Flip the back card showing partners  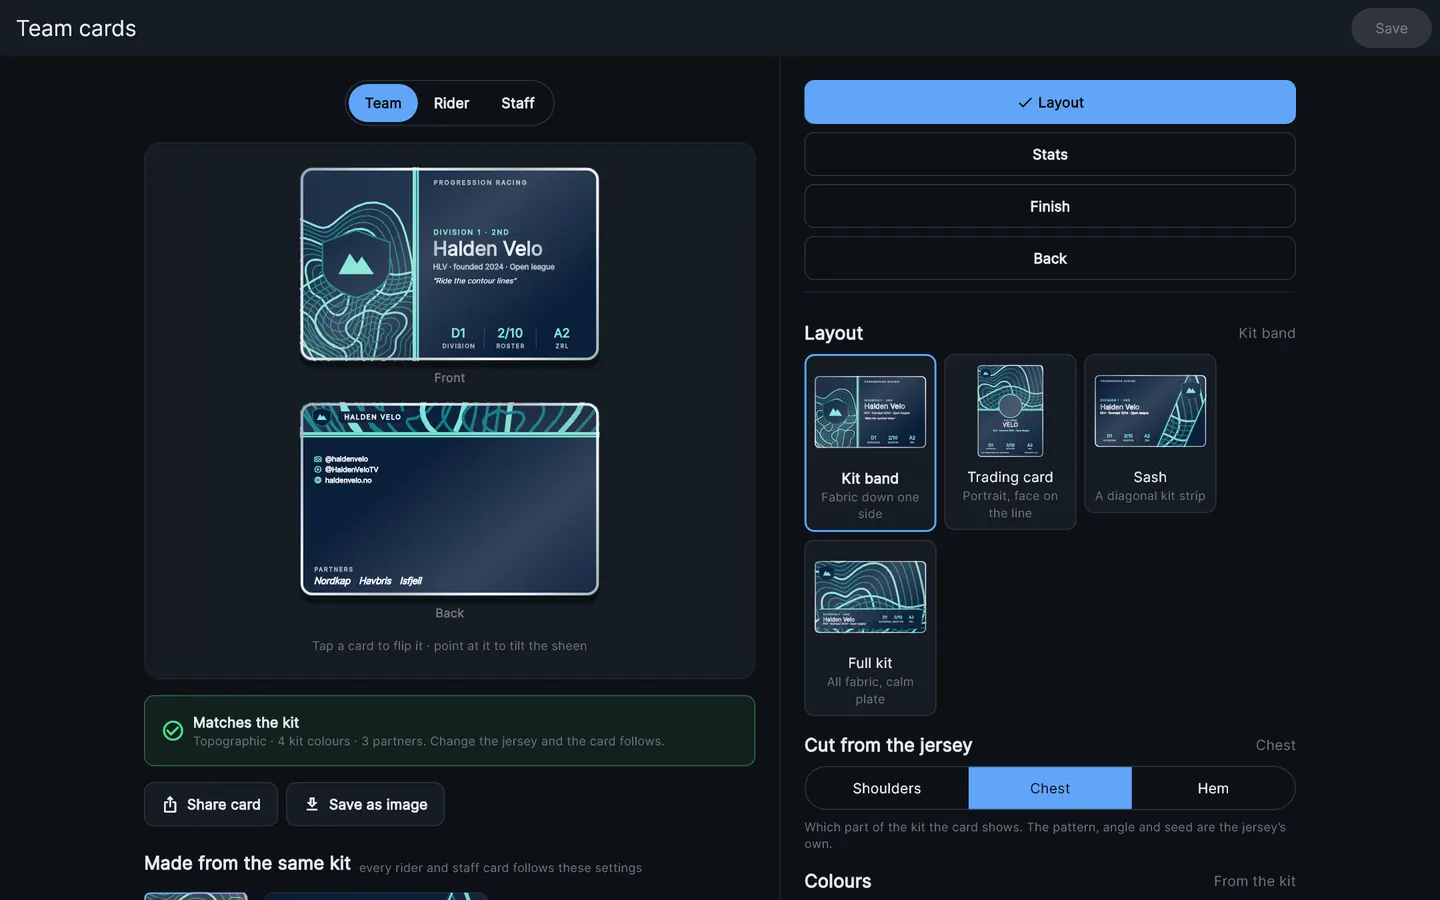450,499
